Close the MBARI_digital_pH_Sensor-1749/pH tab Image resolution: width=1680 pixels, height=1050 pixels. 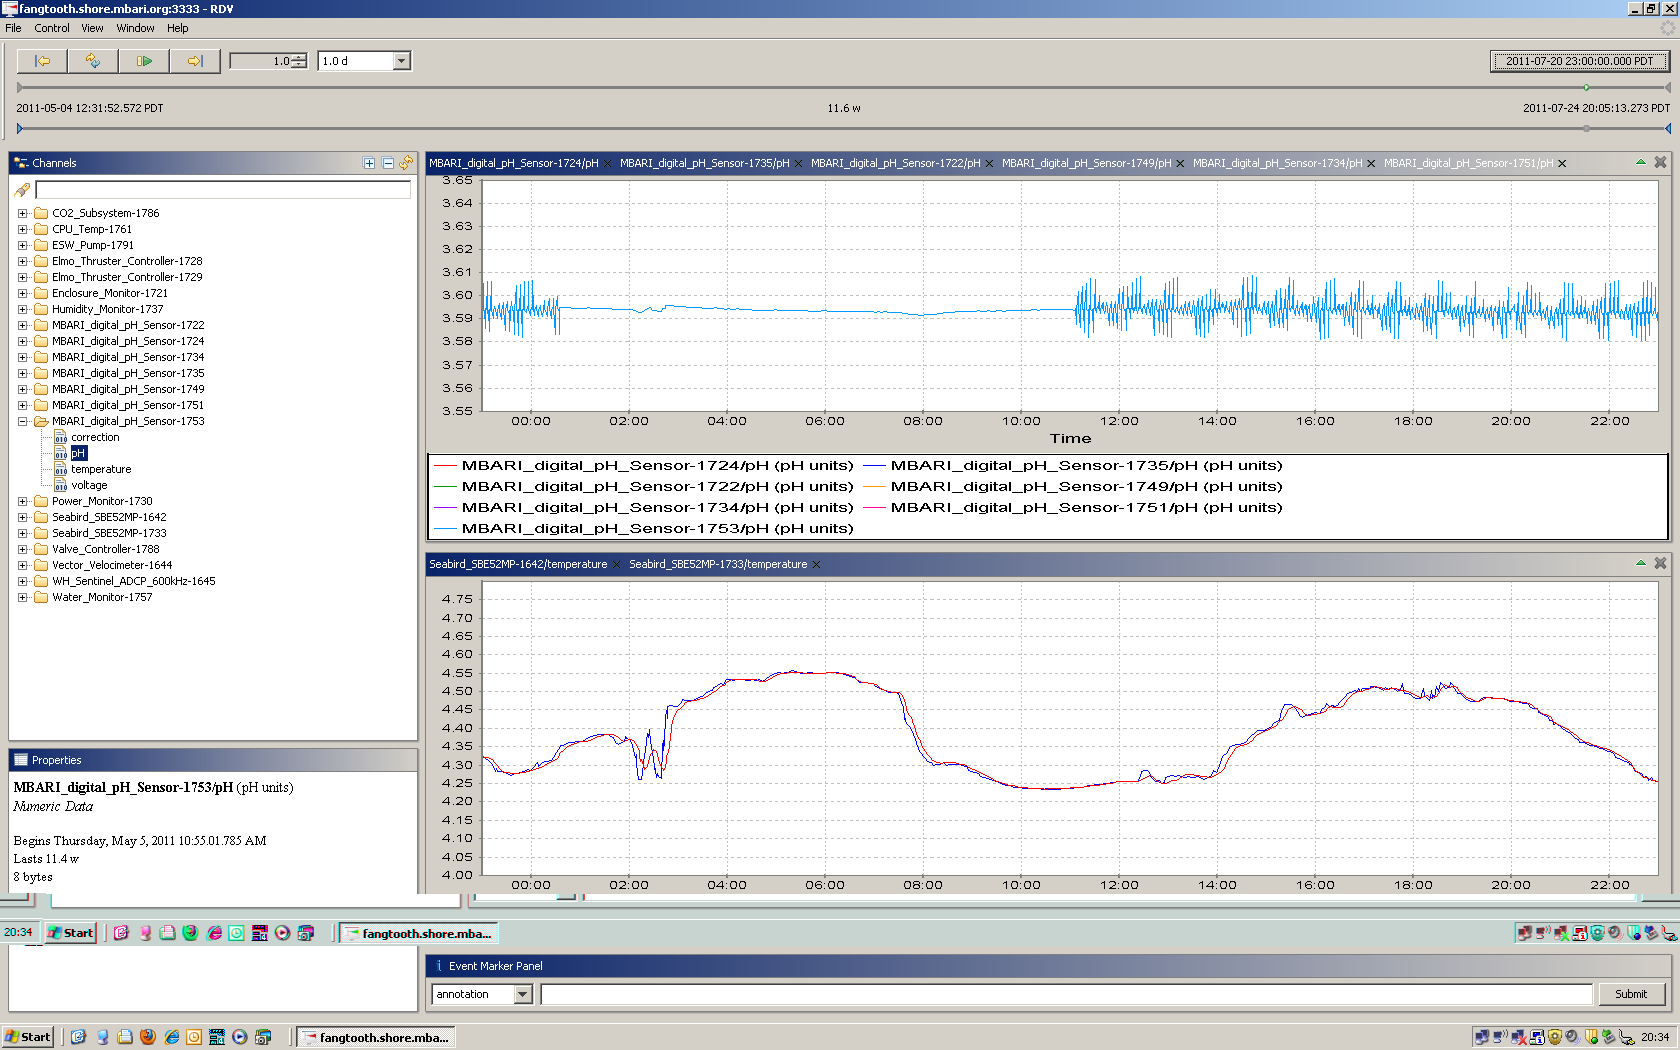click(x=1180, y=164)
